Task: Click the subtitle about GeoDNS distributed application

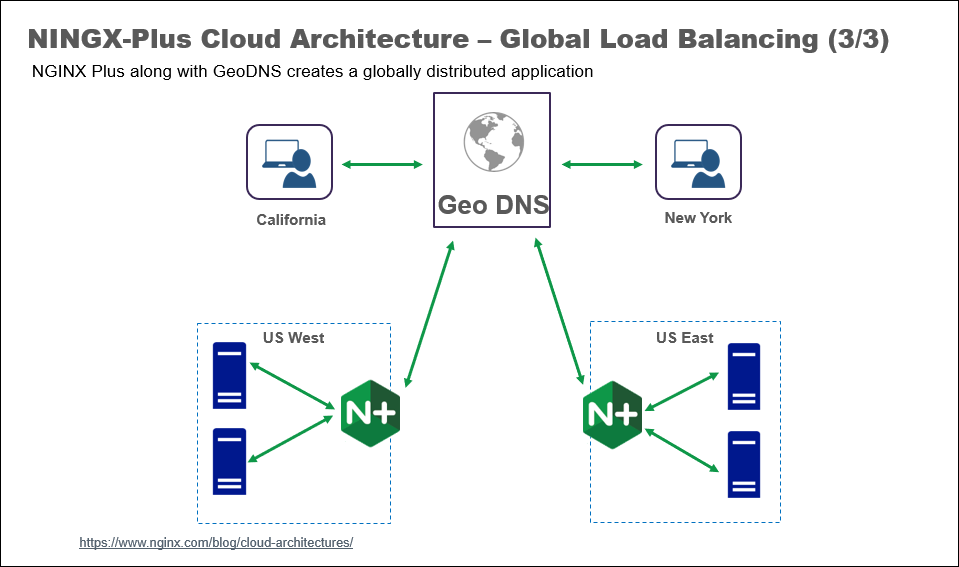Action: (x=312, y=72)
